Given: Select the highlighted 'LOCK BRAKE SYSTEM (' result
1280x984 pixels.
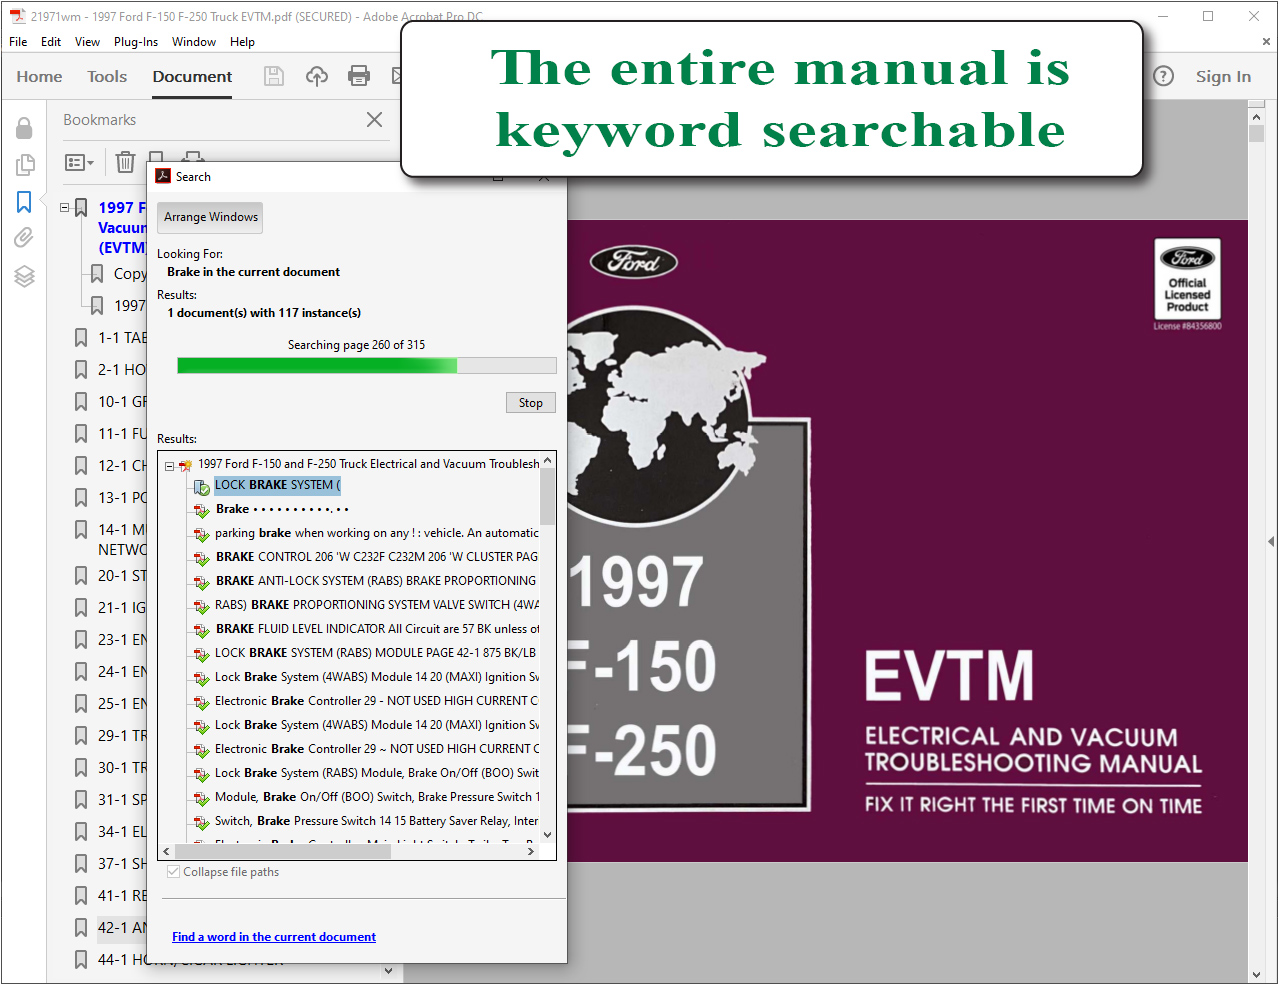Looking at the screenshot, I should point(277,485).
